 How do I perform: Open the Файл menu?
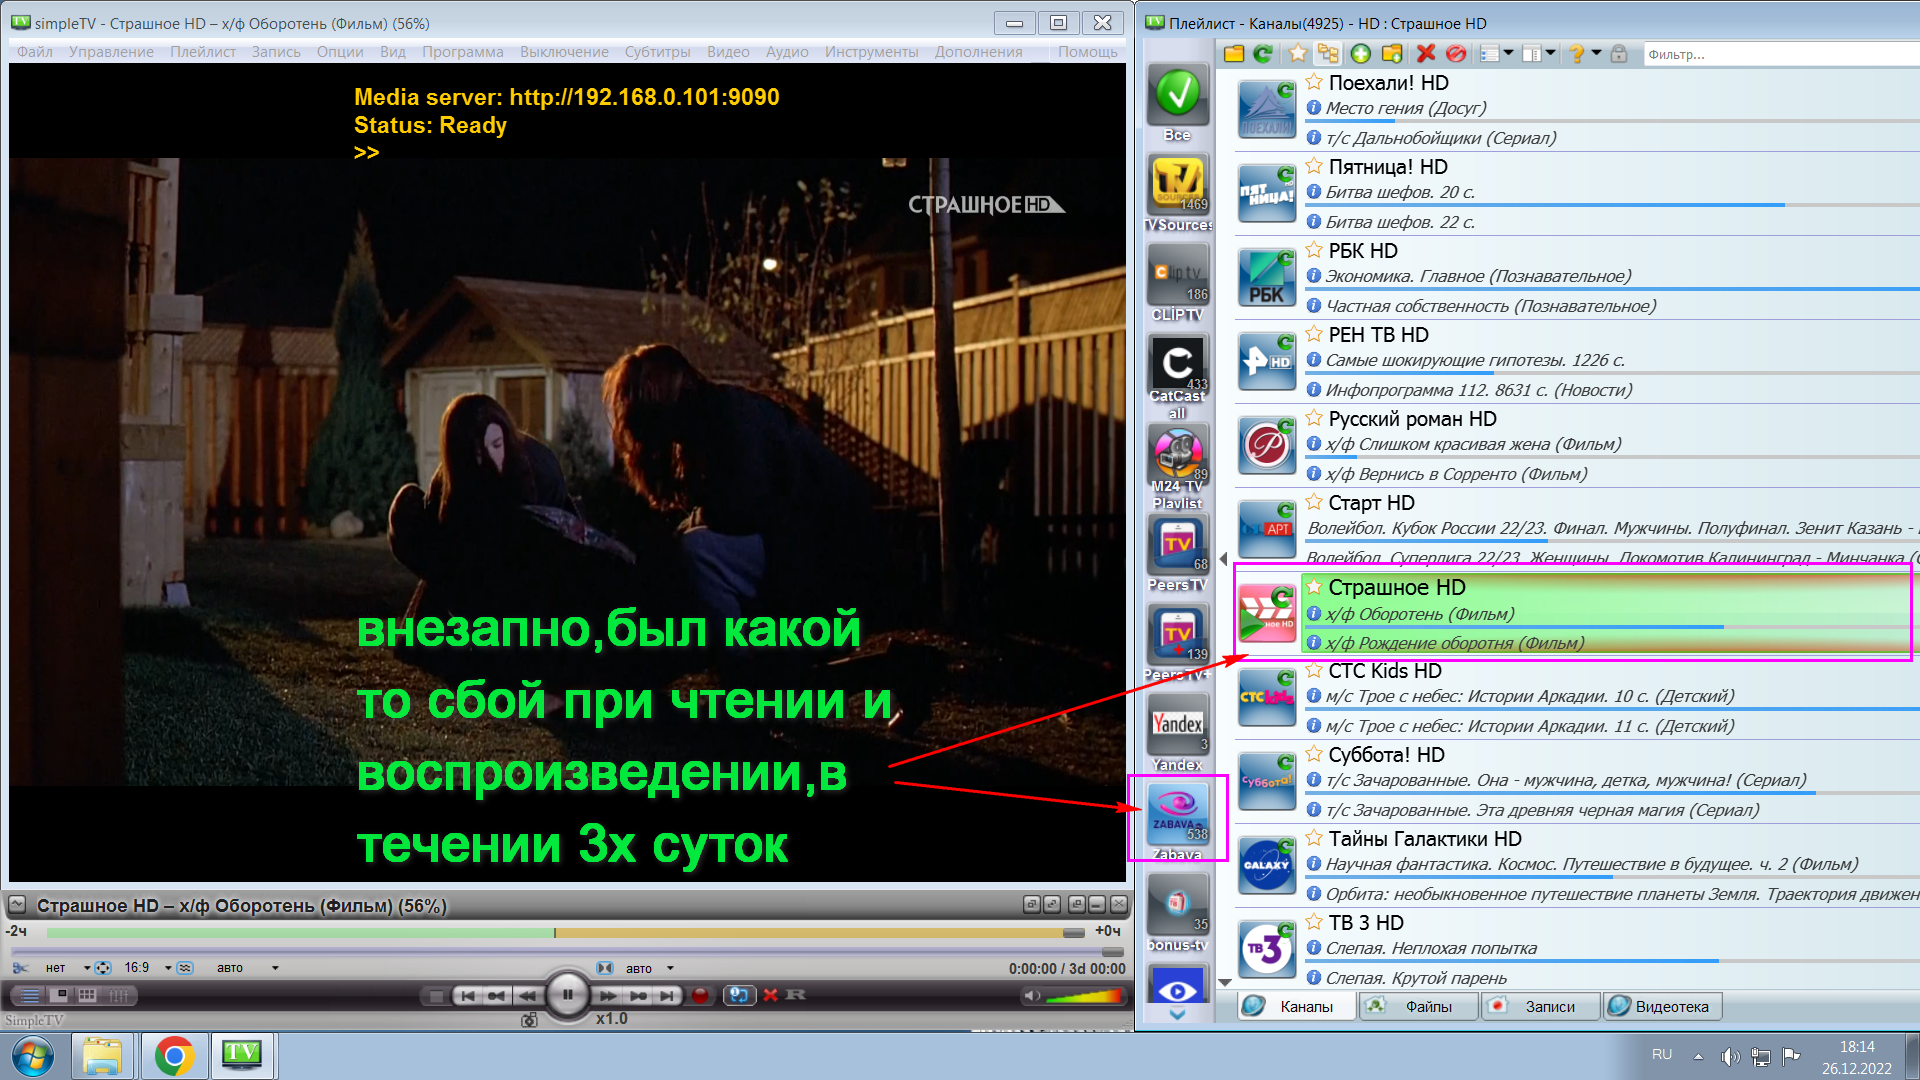coord(35,52)
